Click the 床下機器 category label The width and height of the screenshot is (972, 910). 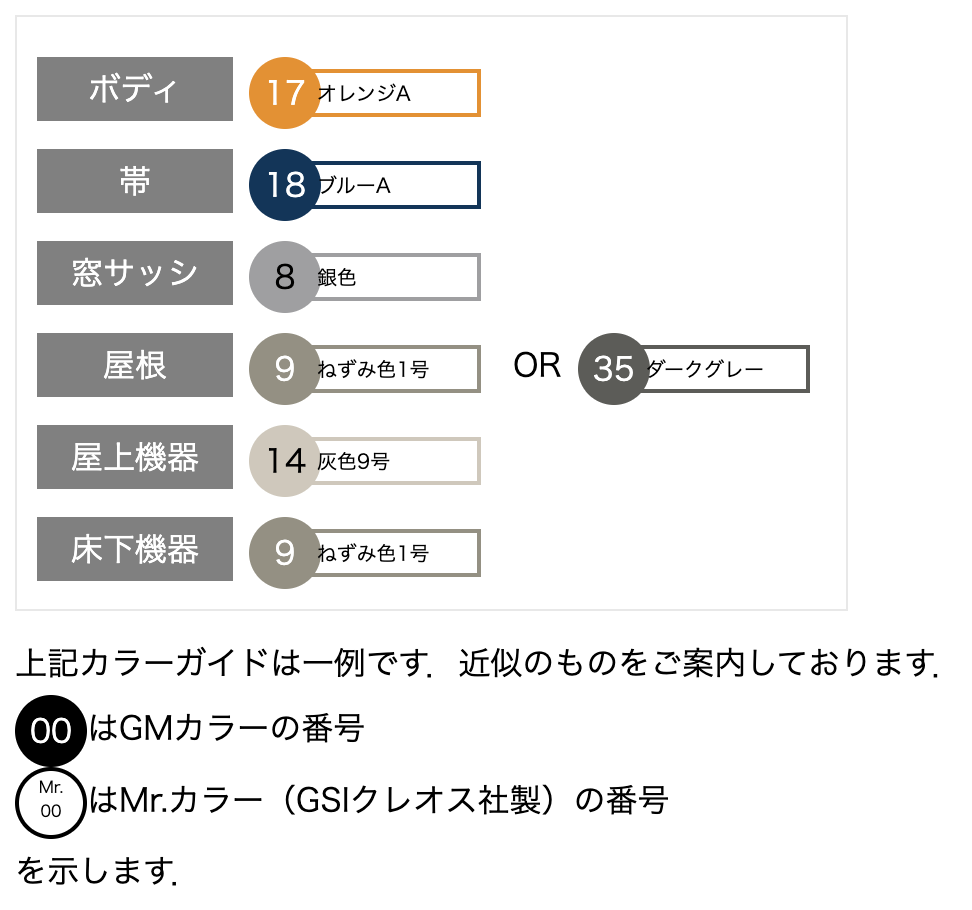[x=135, y=549]
